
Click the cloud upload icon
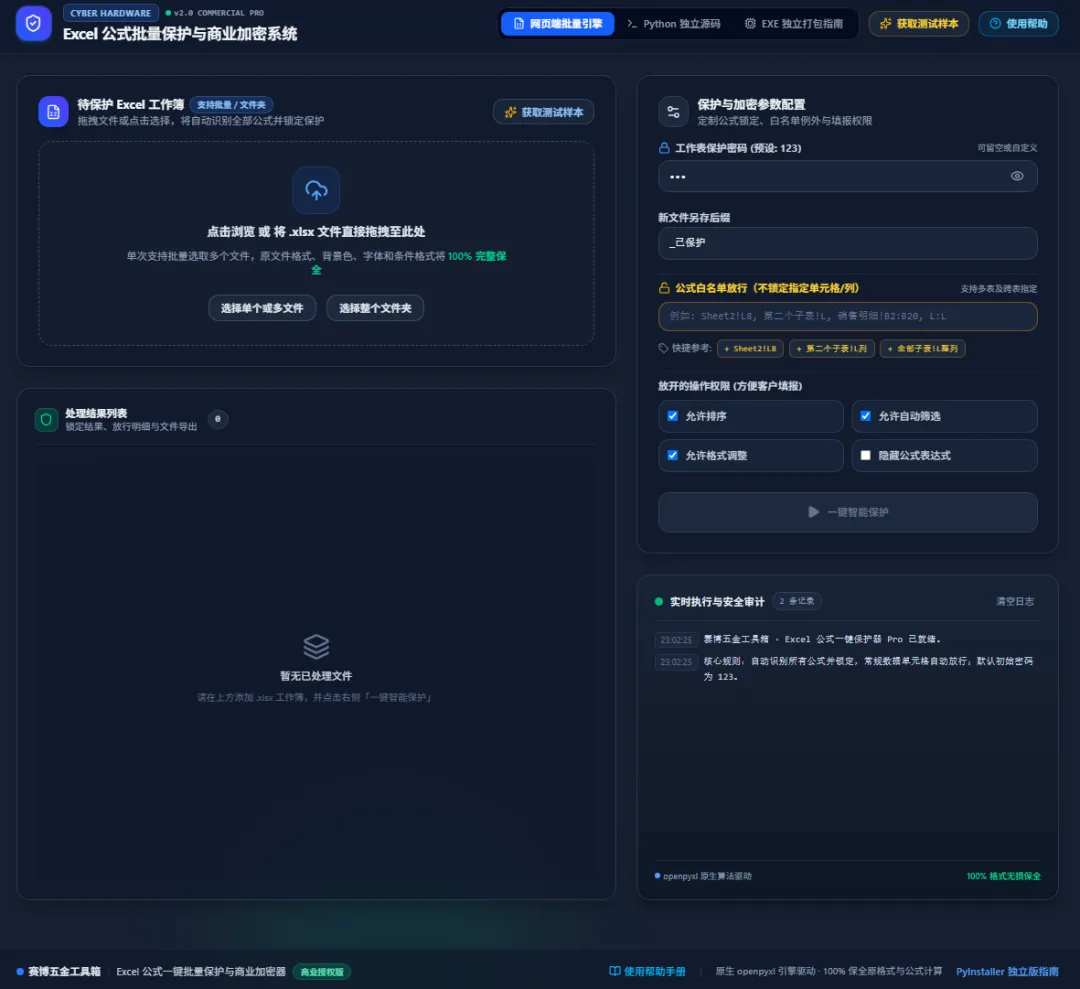point(316,190)
